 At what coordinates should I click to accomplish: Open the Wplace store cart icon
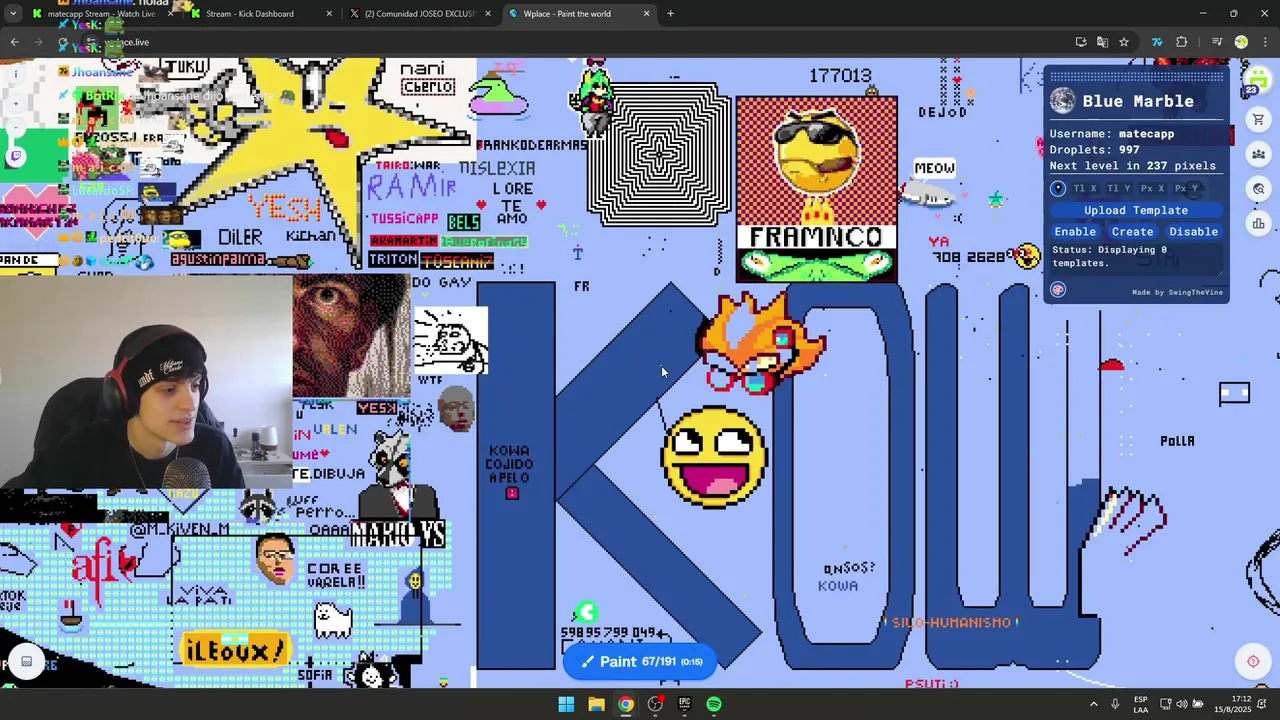pyautogui.click(x=1258, y=119)
